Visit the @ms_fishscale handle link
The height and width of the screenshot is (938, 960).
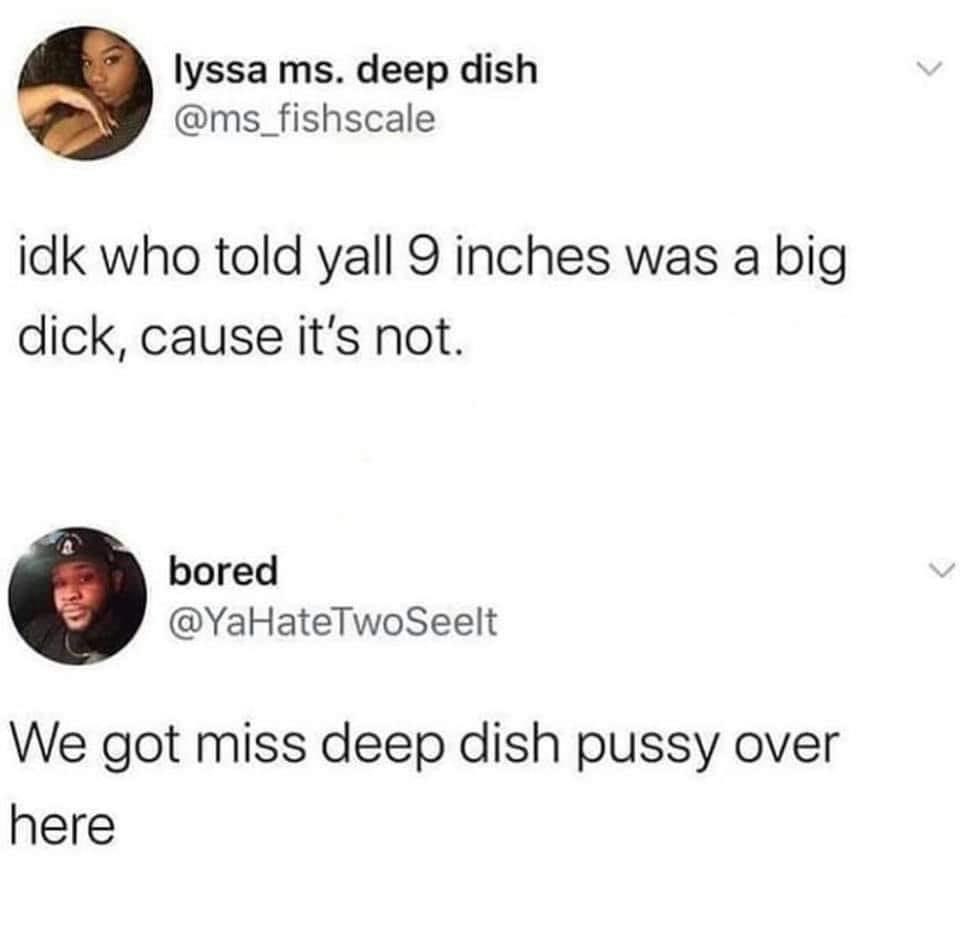(305, 118)
